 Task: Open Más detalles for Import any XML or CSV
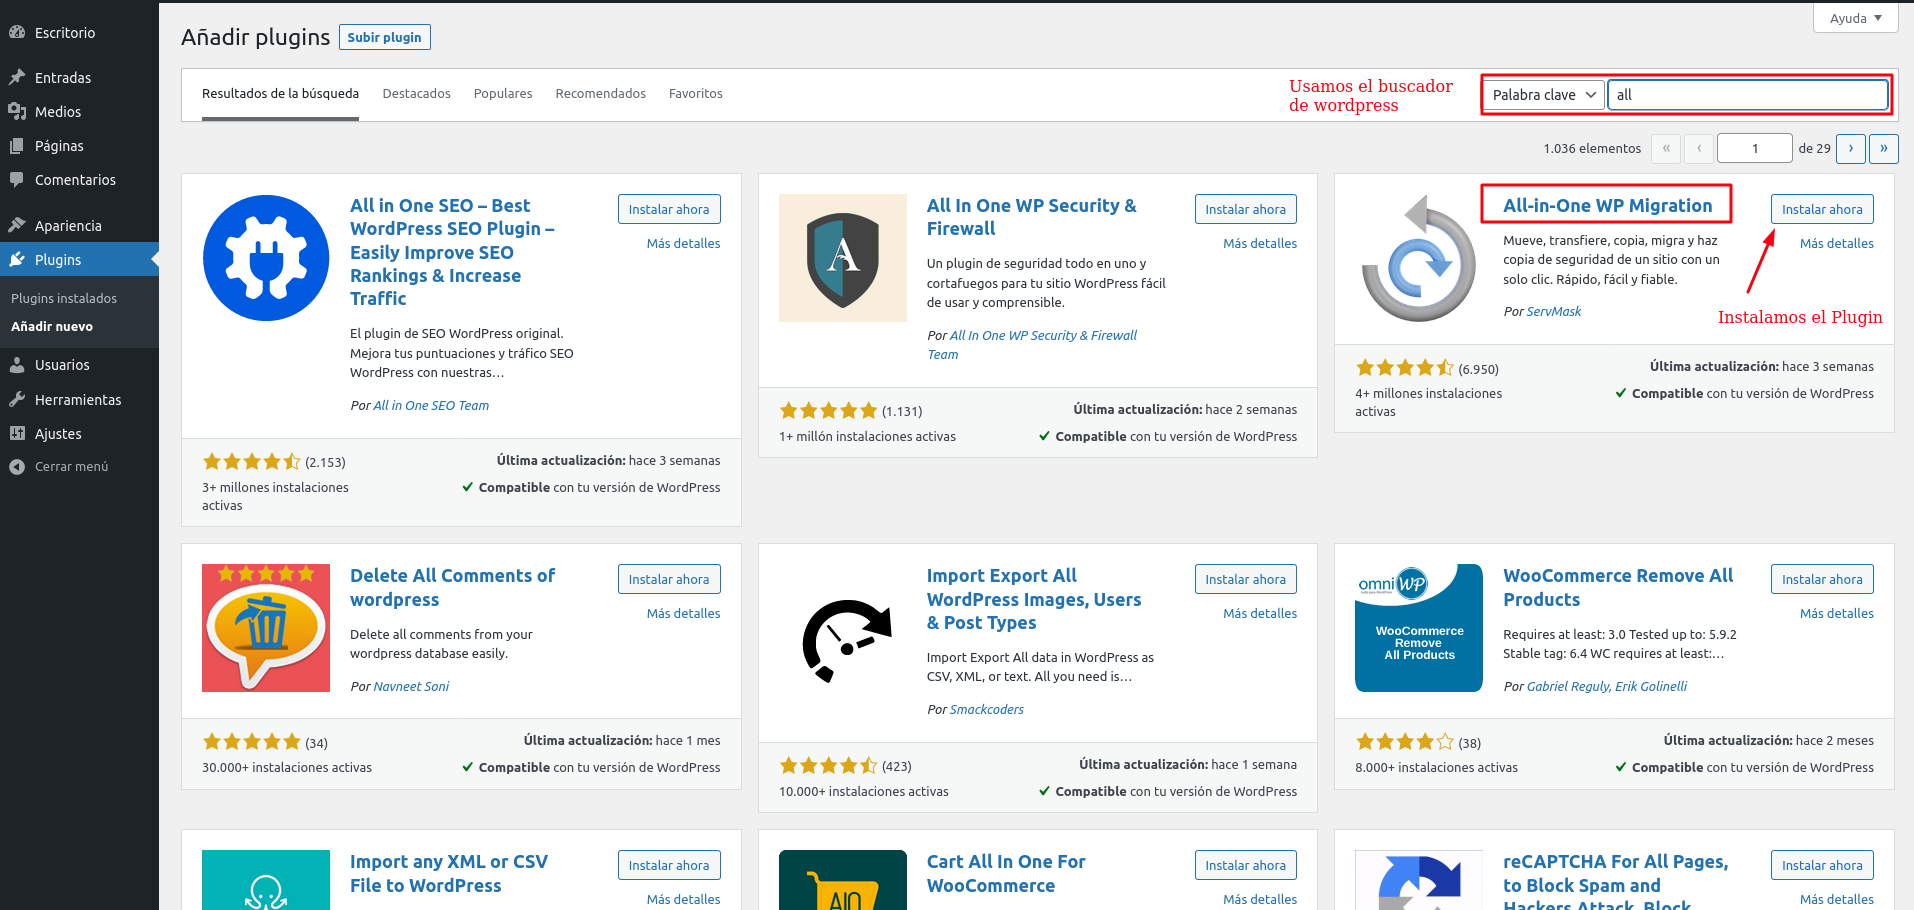coord(683,899)
